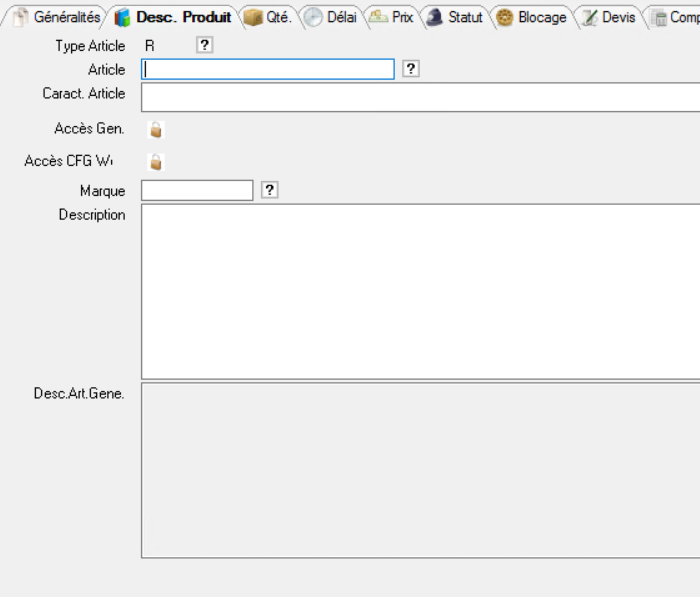The height and width of the screenshot is (597, 700).
Task: Click the Desc.Art.Gene. read-only area
Action: pos(421,470)
